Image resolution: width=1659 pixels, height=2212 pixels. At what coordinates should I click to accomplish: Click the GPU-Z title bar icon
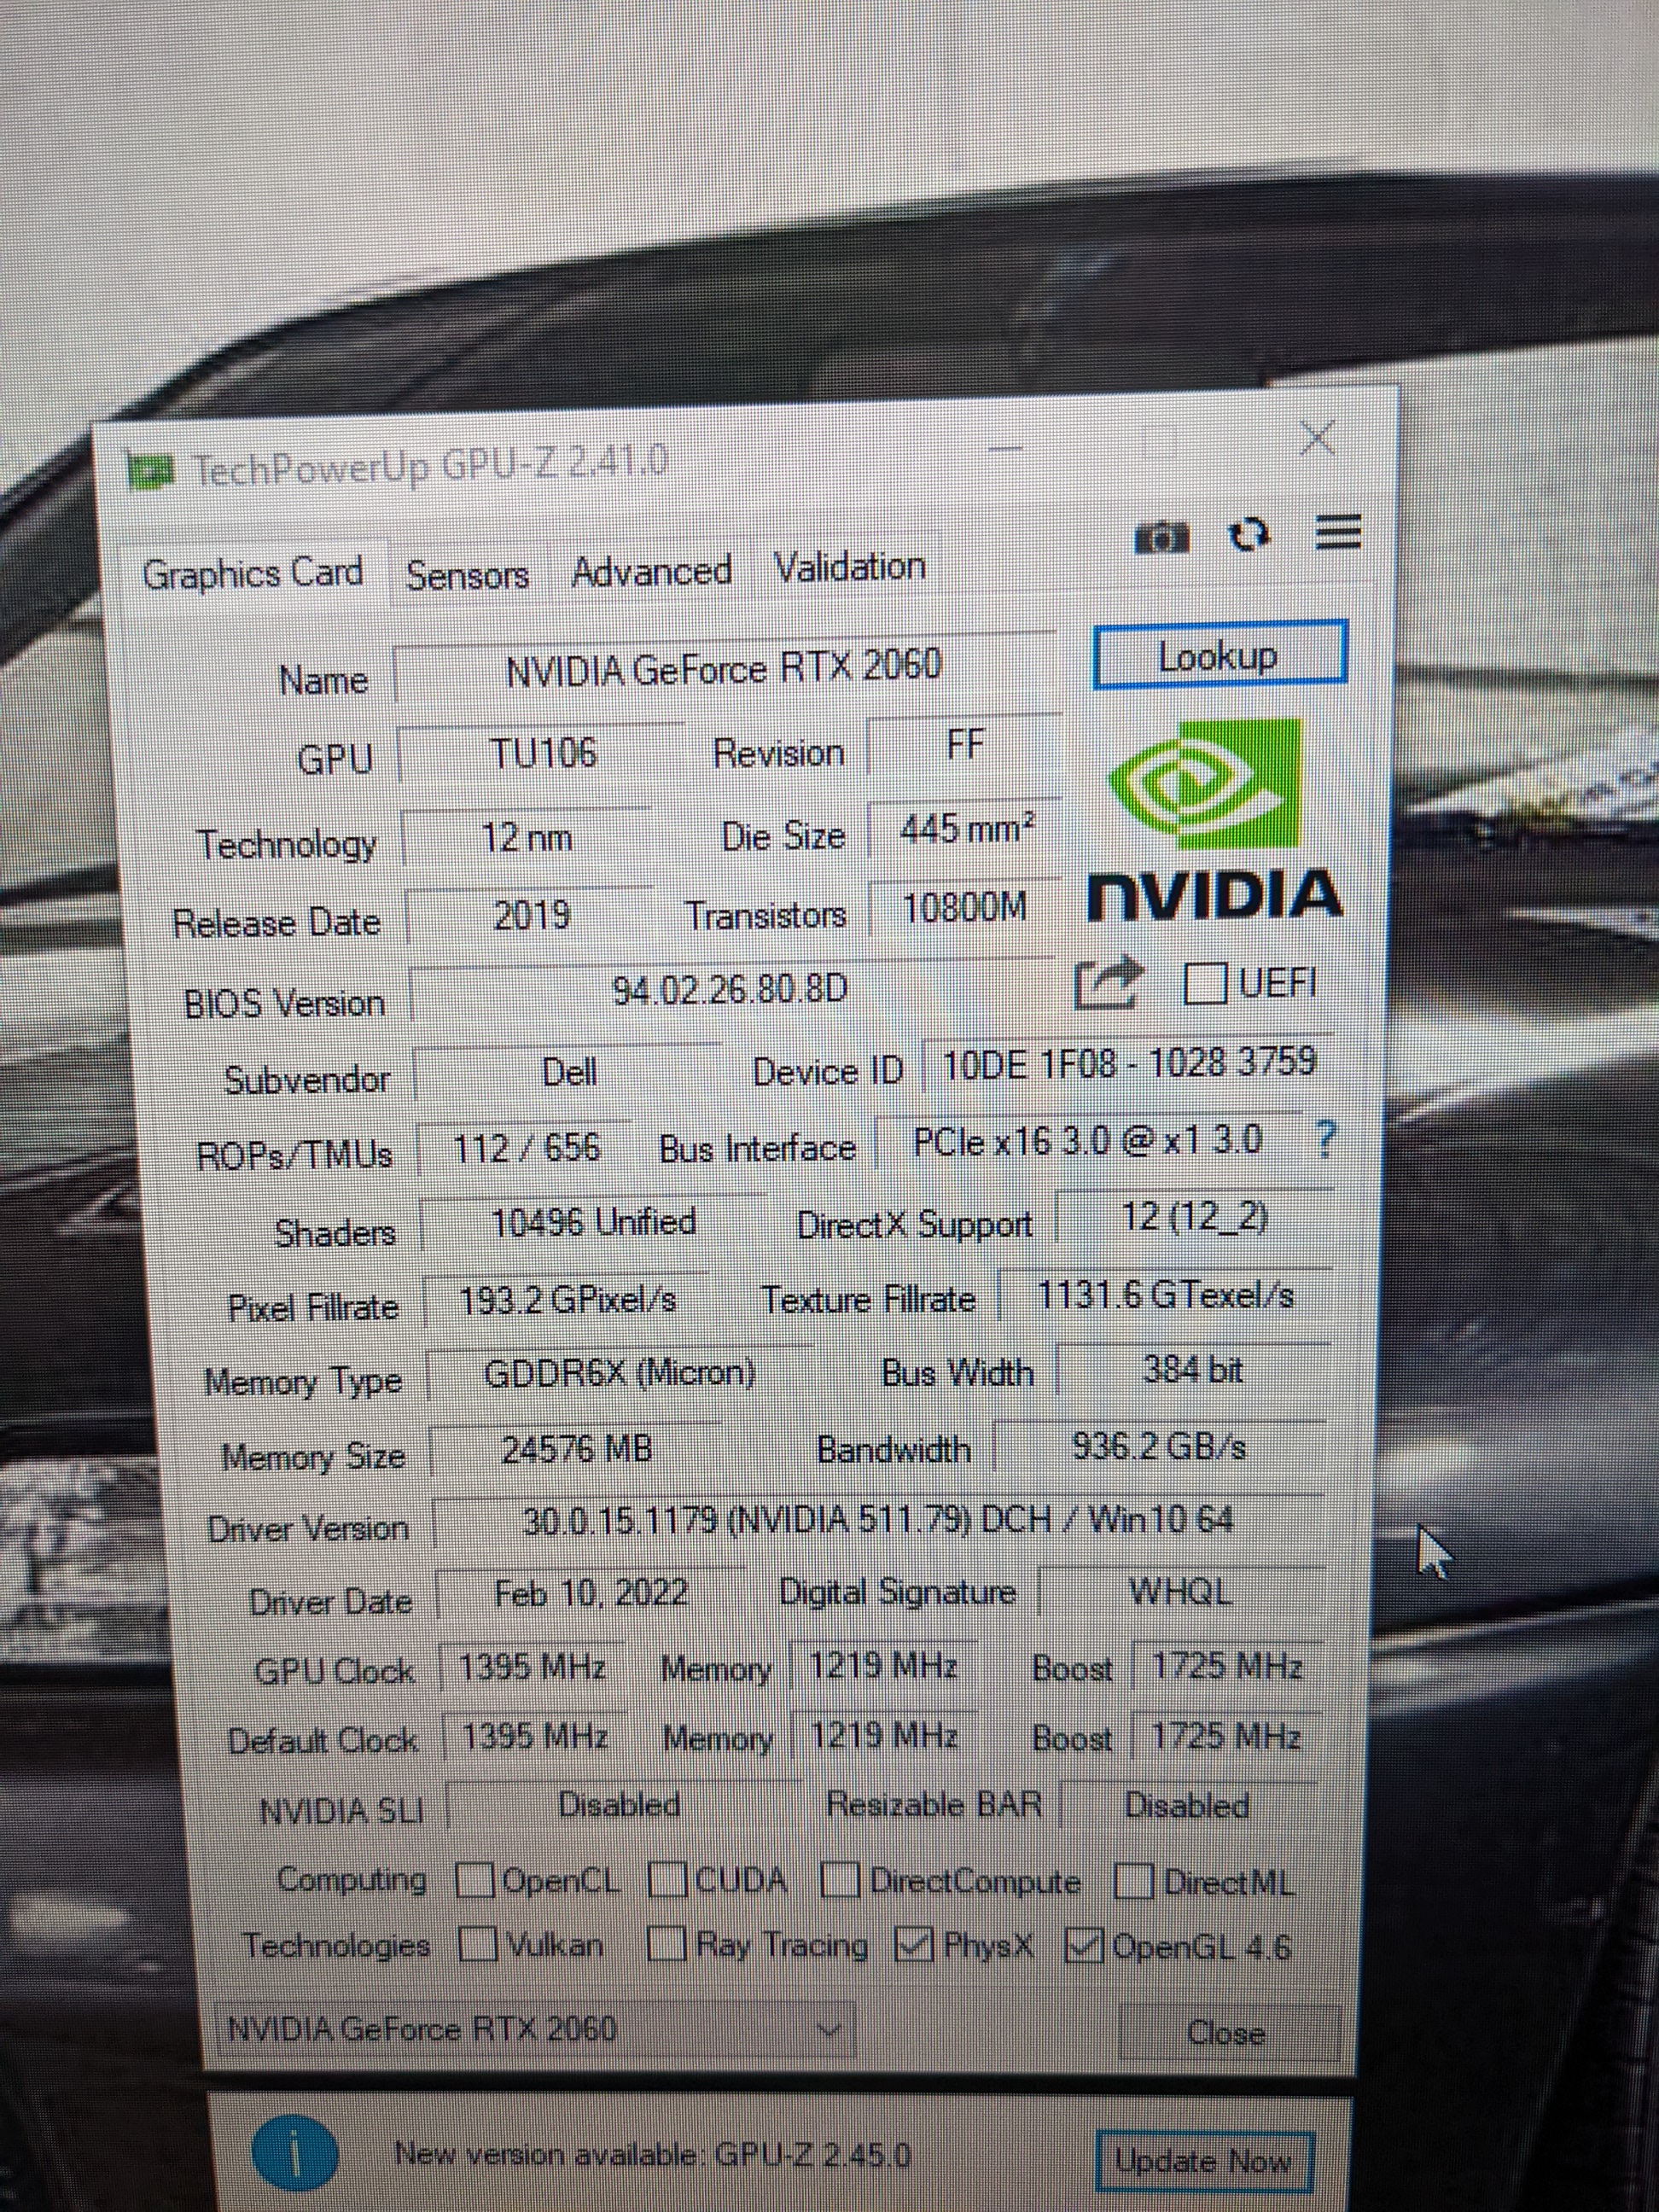[152, 470]
